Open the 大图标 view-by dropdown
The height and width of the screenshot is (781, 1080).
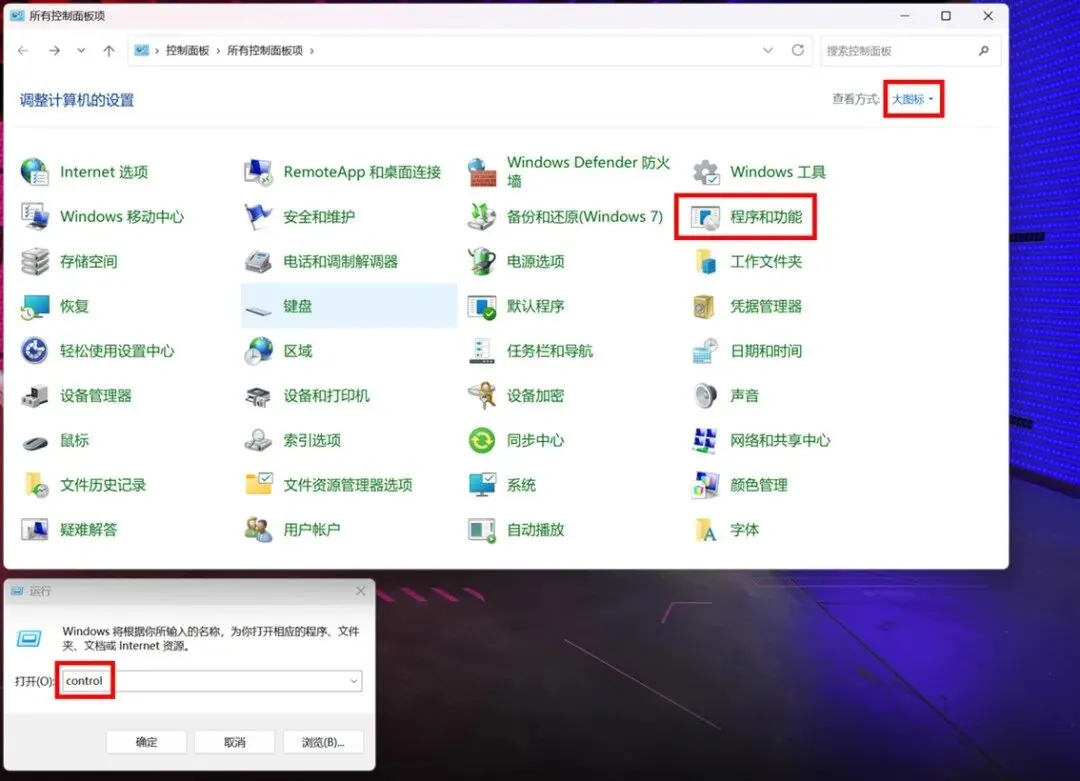coord(913,99)
